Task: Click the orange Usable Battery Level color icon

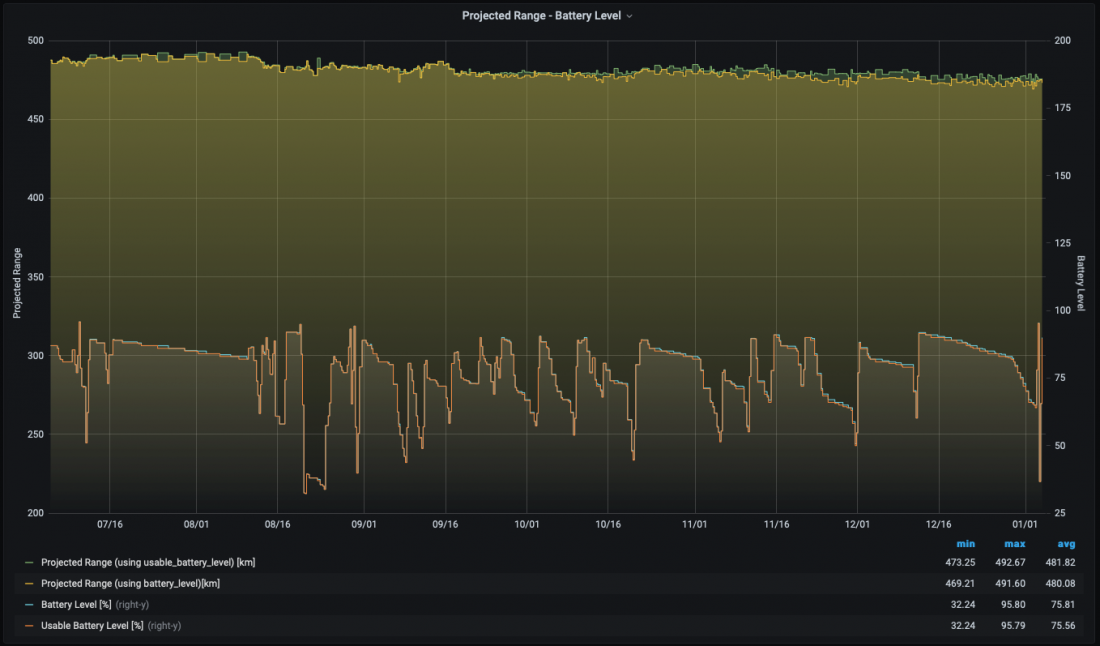Action: click(28, 625)
